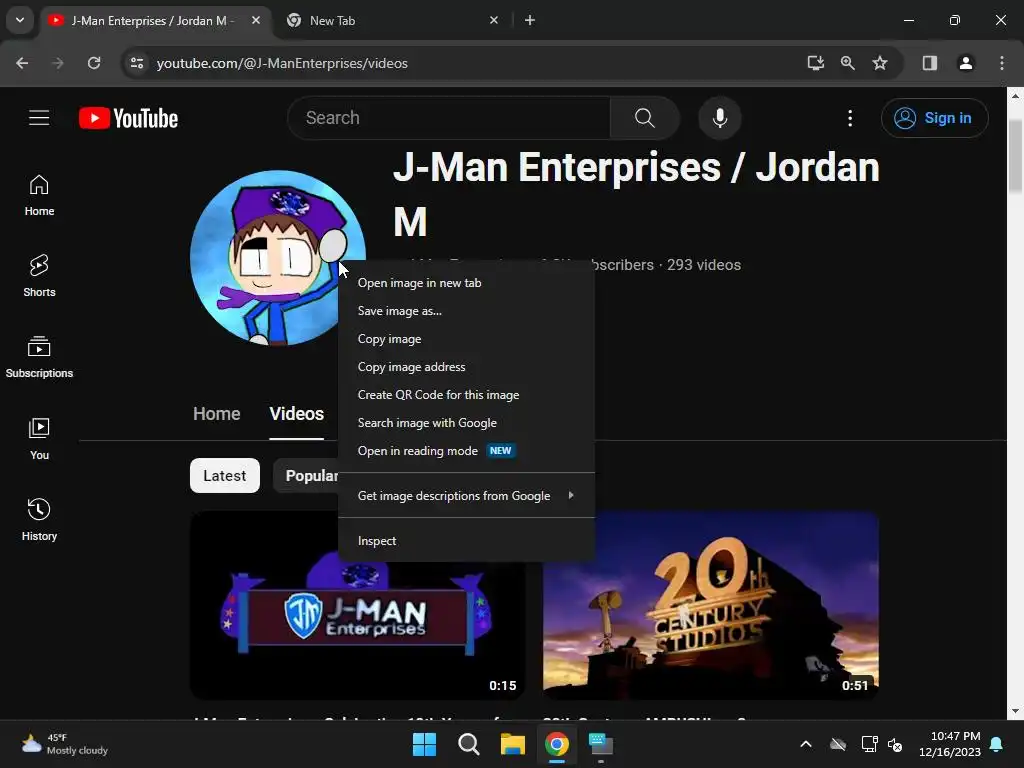Toggle the browser side panel

[929, 63]
